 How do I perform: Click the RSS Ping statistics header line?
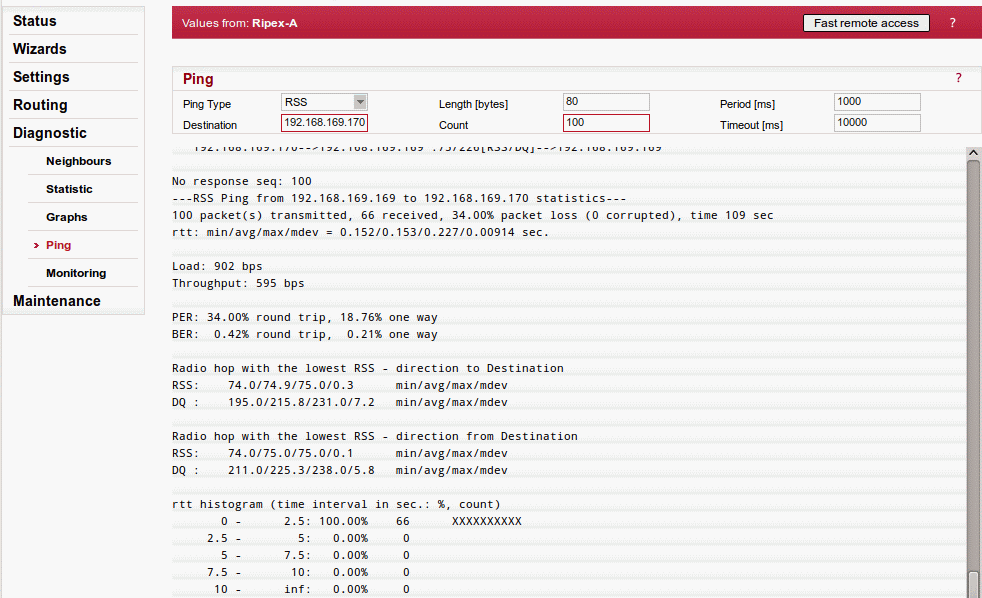pos(399,198)
